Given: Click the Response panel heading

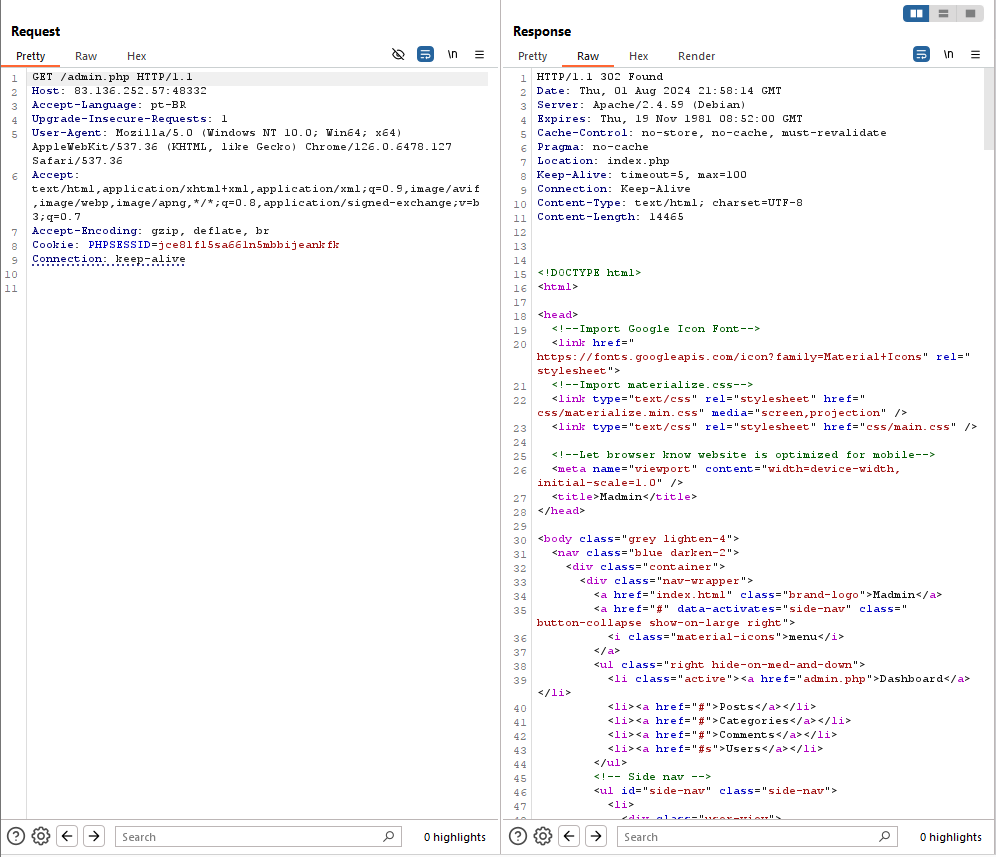Looking at the screenshot, I should pos(542,31).
